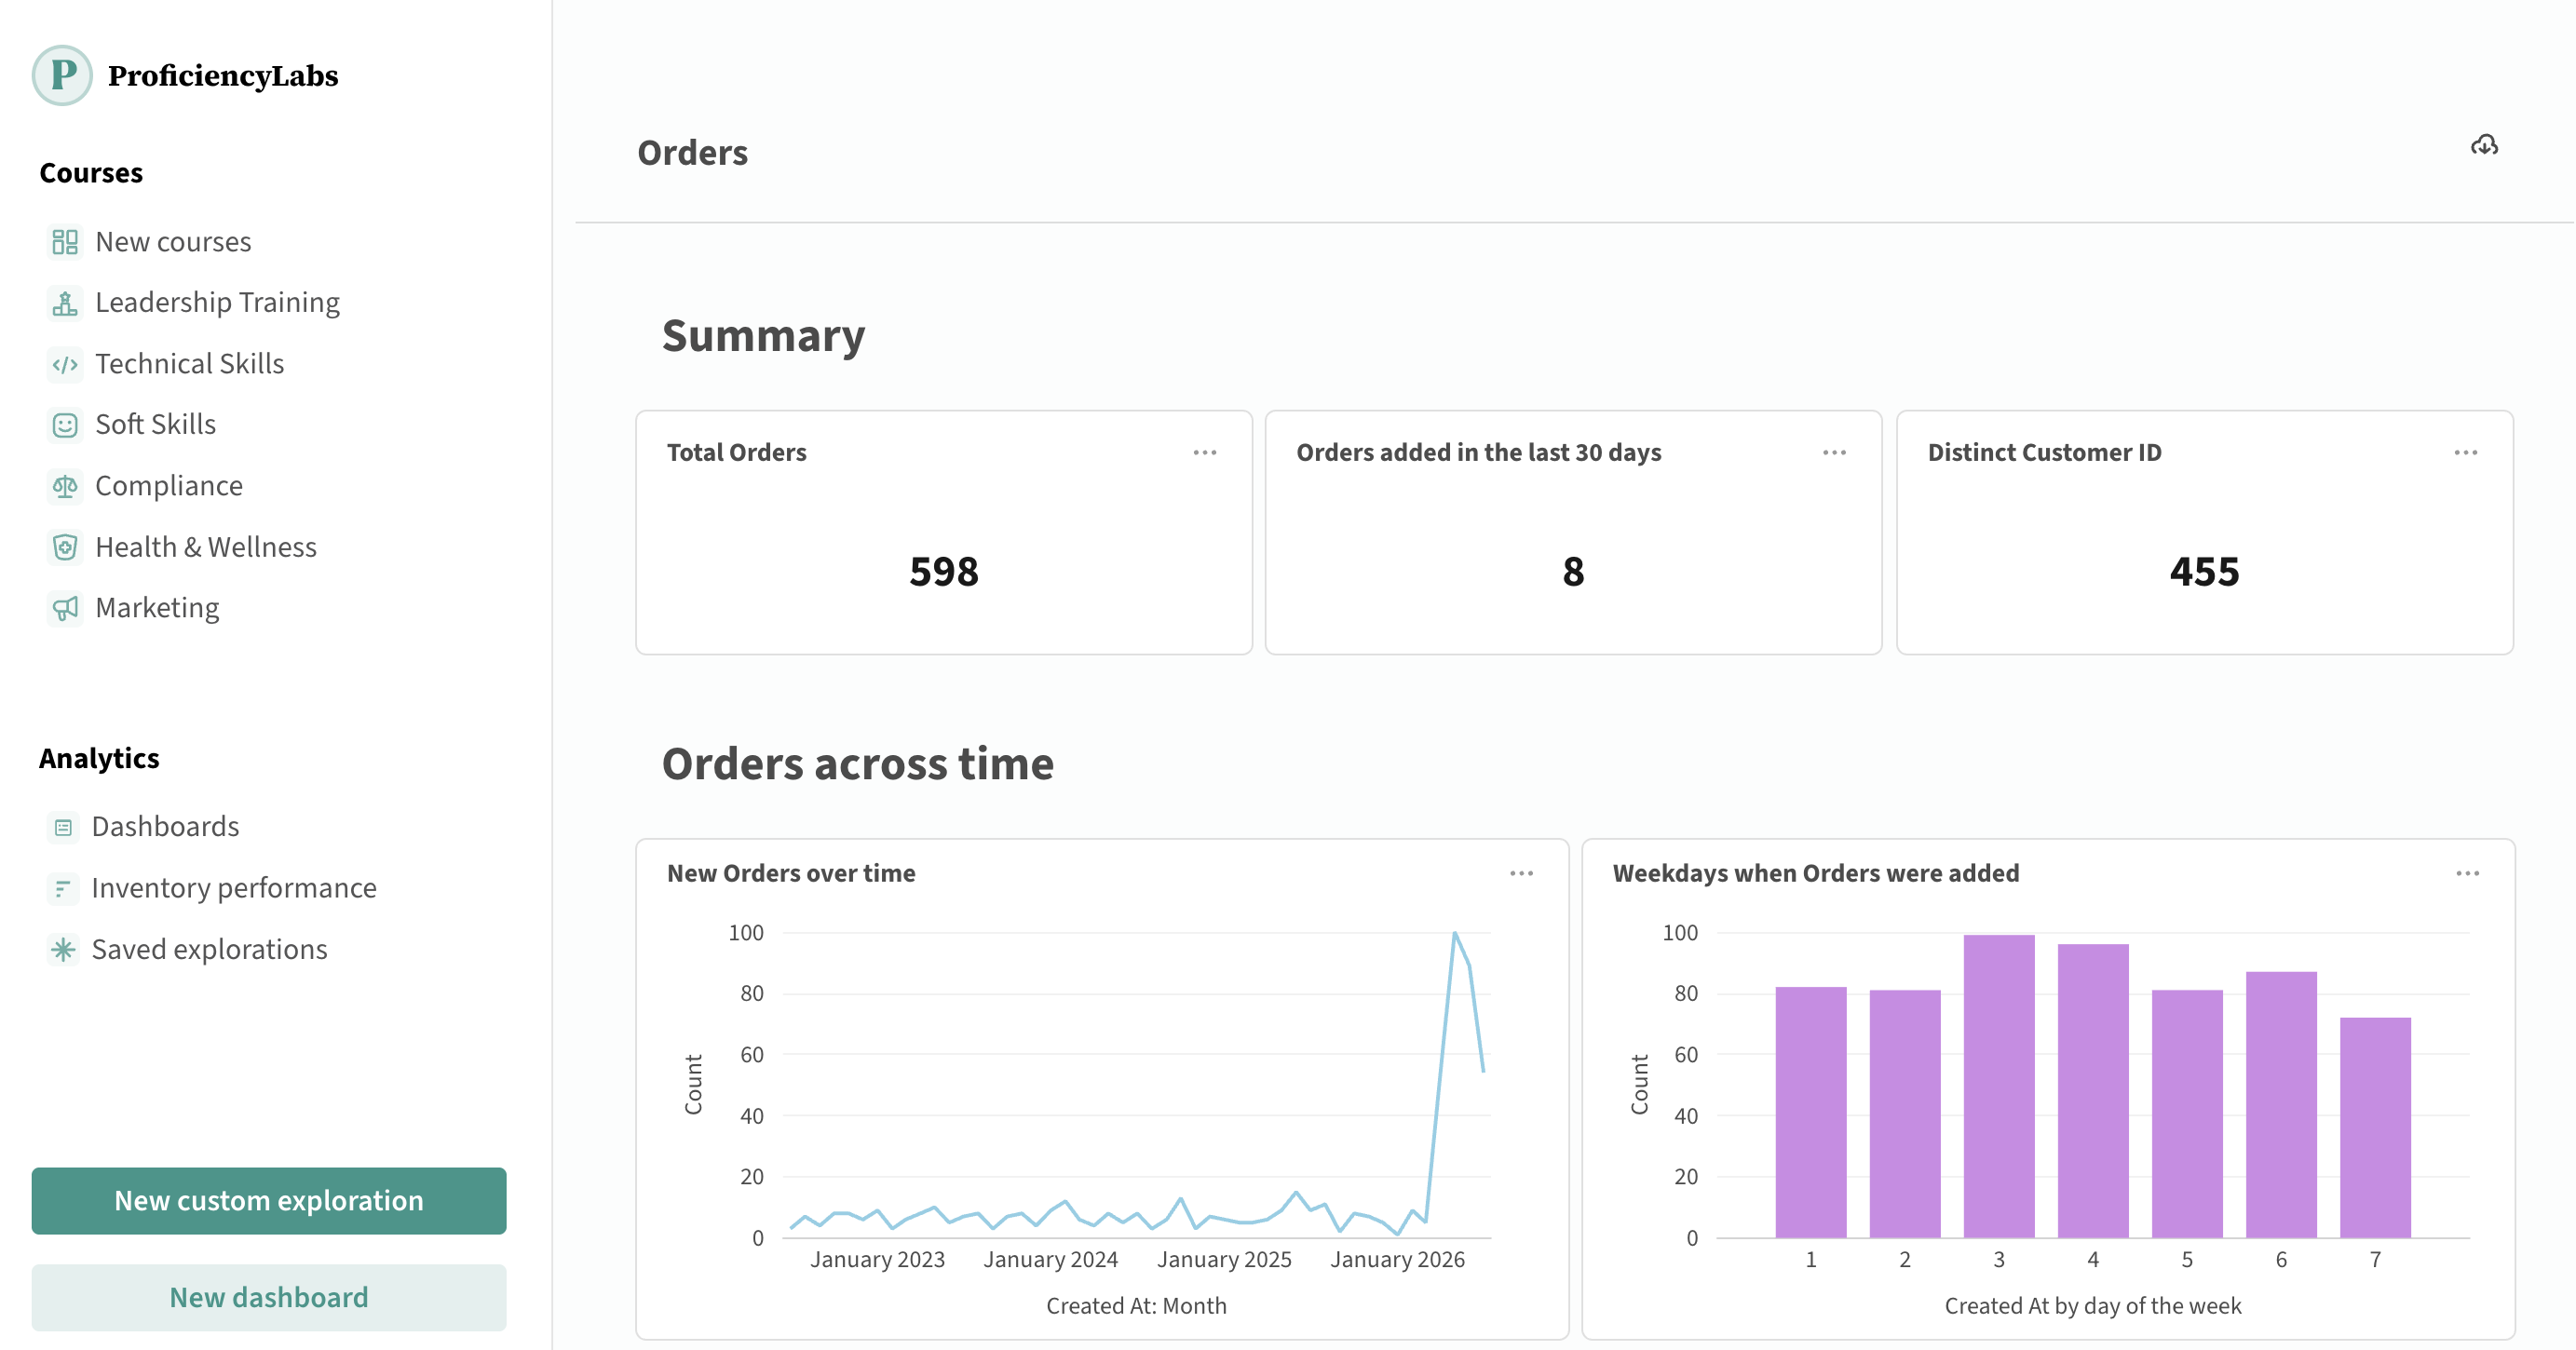Viewport: 2576px width, 1350px height.
Task: Click the Total Orders card title
Action: (x=736, y=453)
